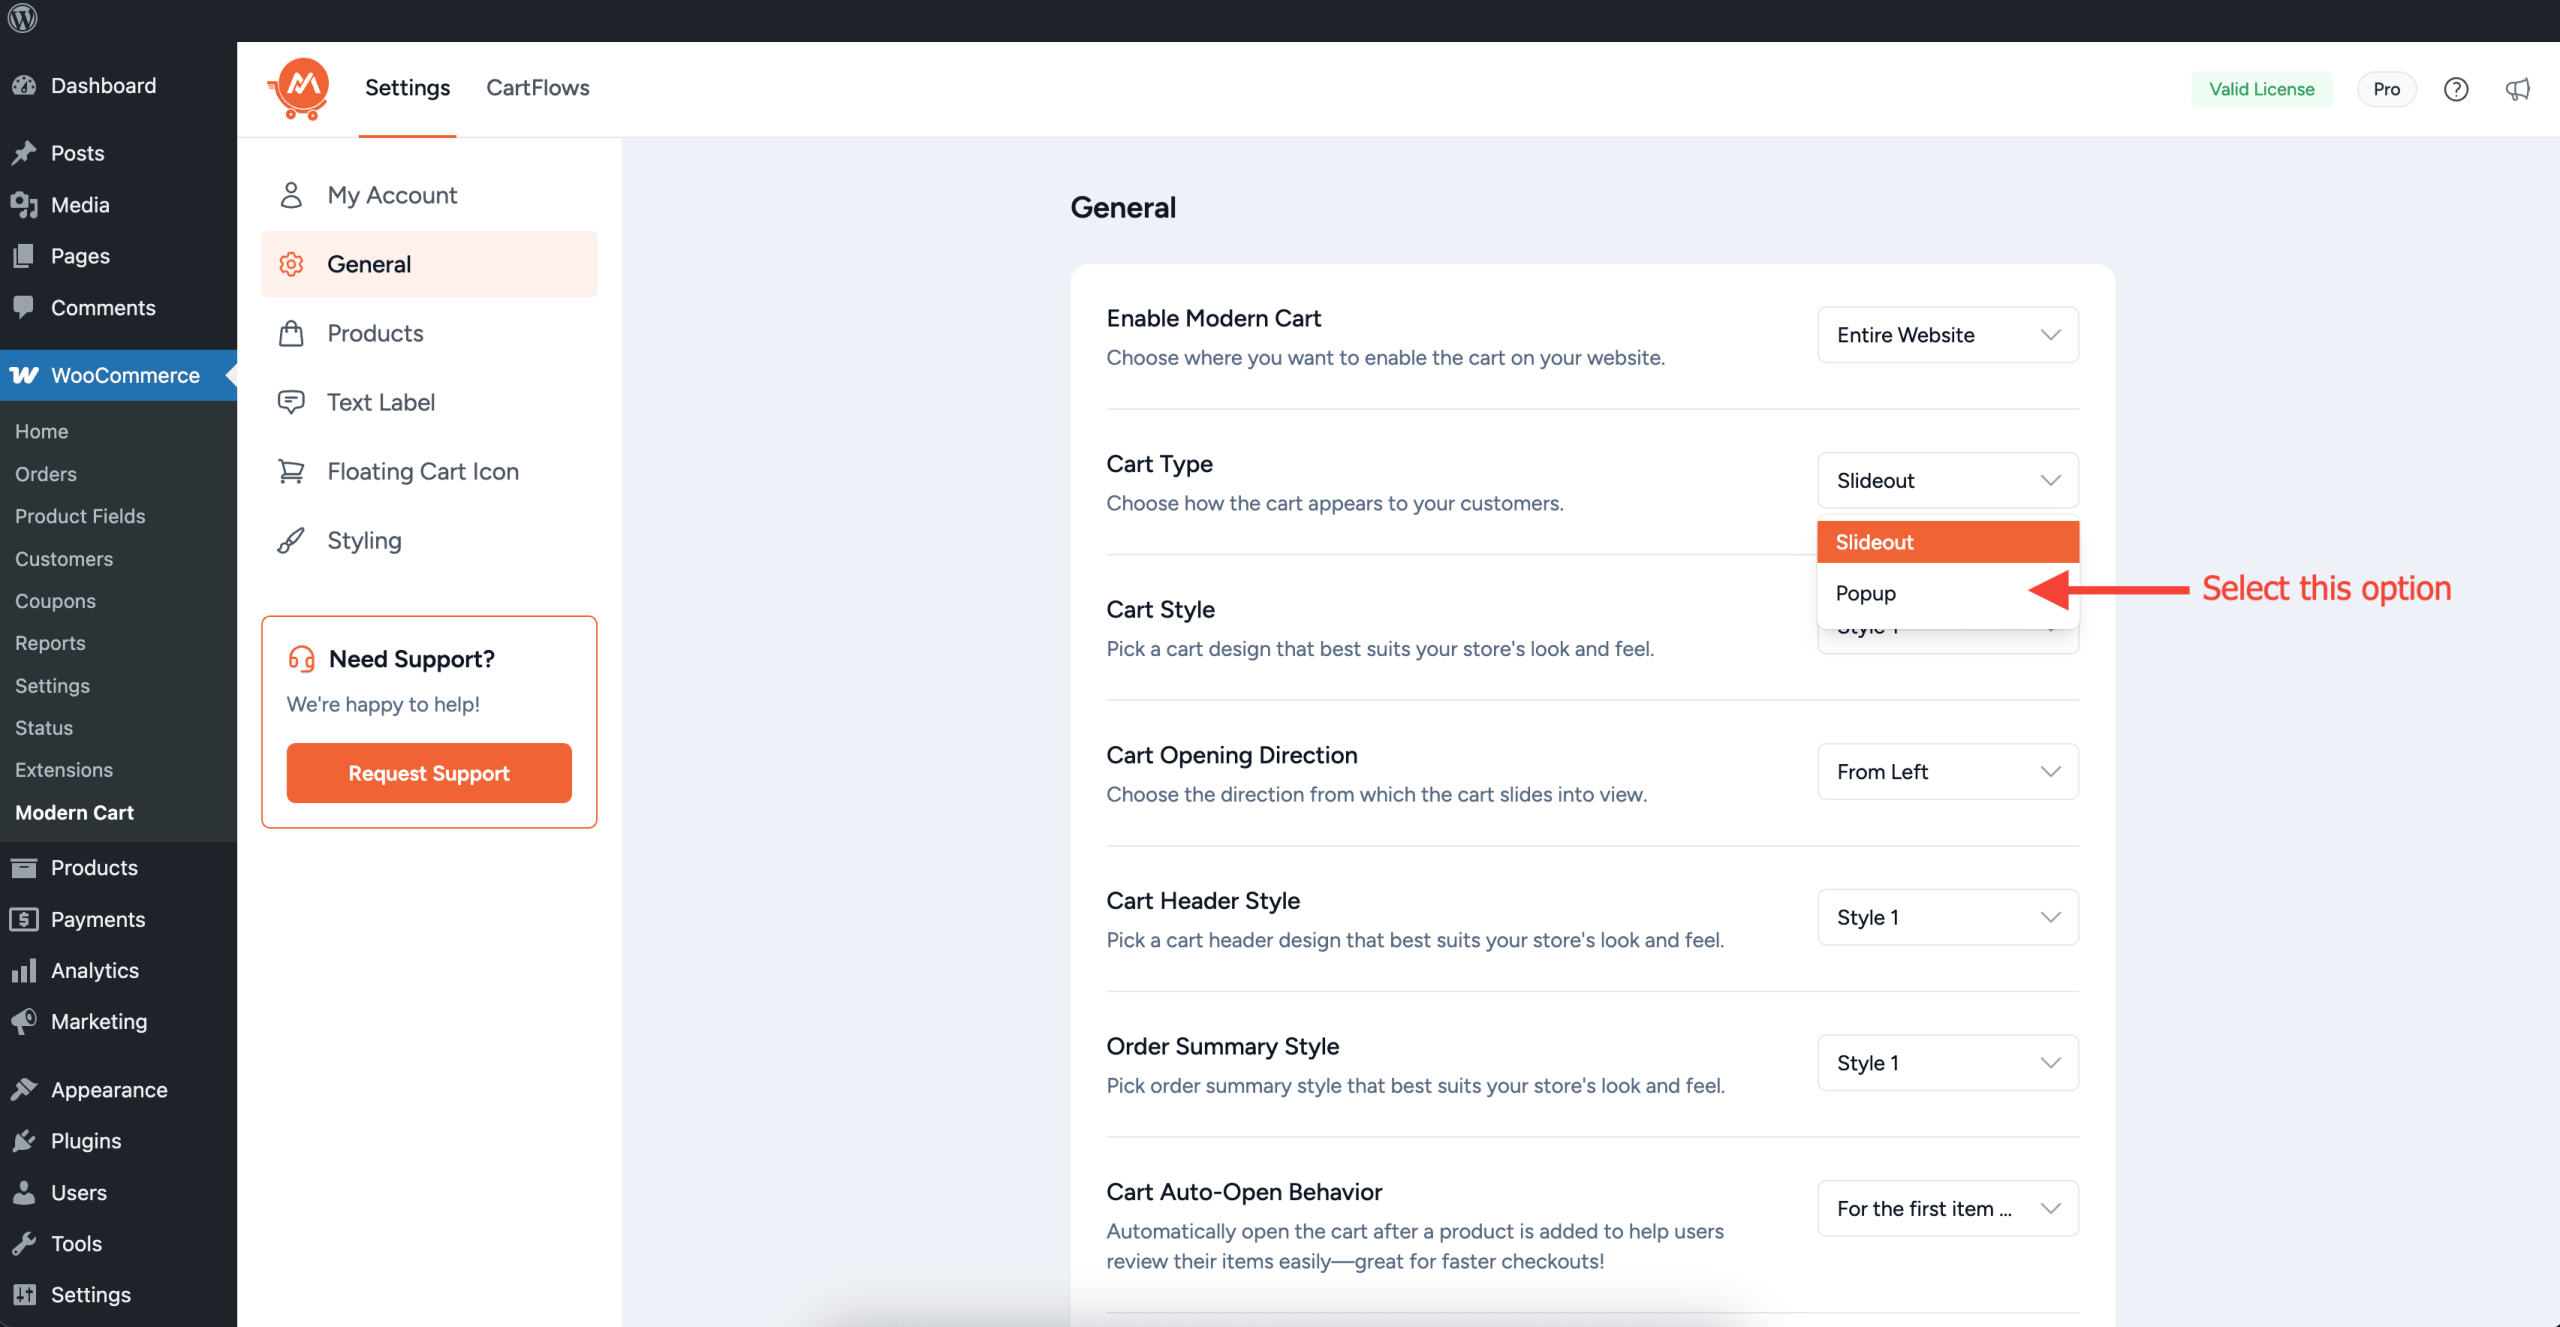The image size is (2560, 1327).
Task: Select the Popup option in Cart Type list
Action: tap(1947, 593)
